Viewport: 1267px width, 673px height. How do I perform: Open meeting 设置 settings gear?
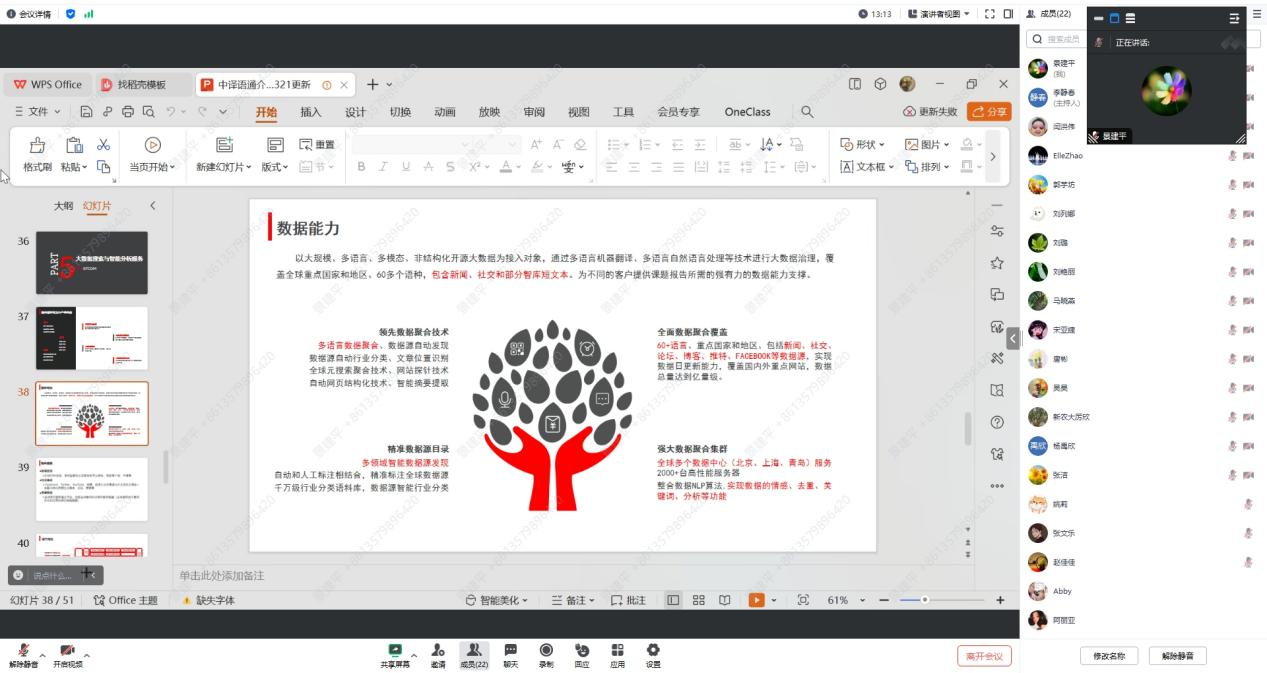click(x=653, y=650)
